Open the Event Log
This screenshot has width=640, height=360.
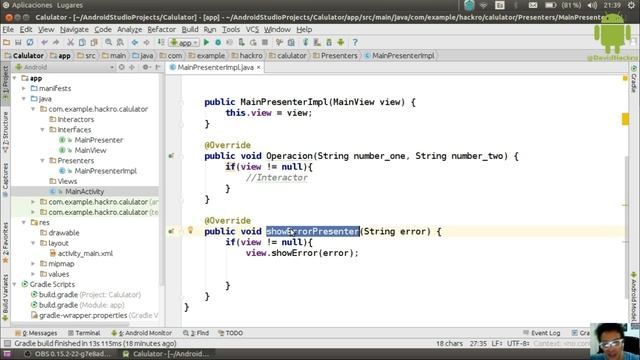coord(541,333)
